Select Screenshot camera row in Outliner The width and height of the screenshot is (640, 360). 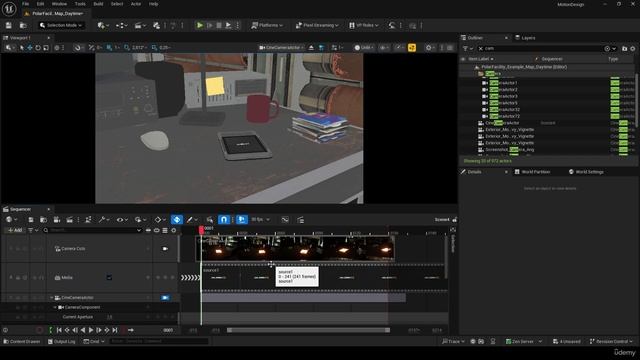tap(547, 150)
